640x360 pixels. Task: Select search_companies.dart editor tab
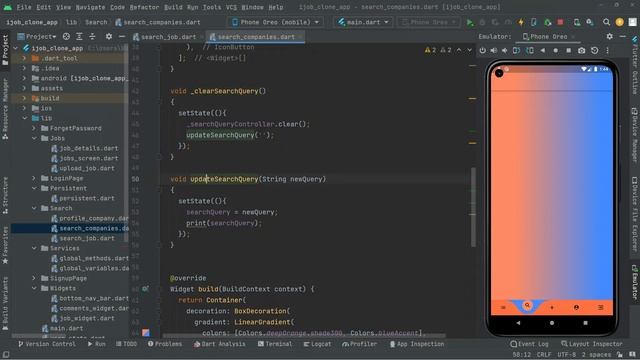tap(256, 37)
